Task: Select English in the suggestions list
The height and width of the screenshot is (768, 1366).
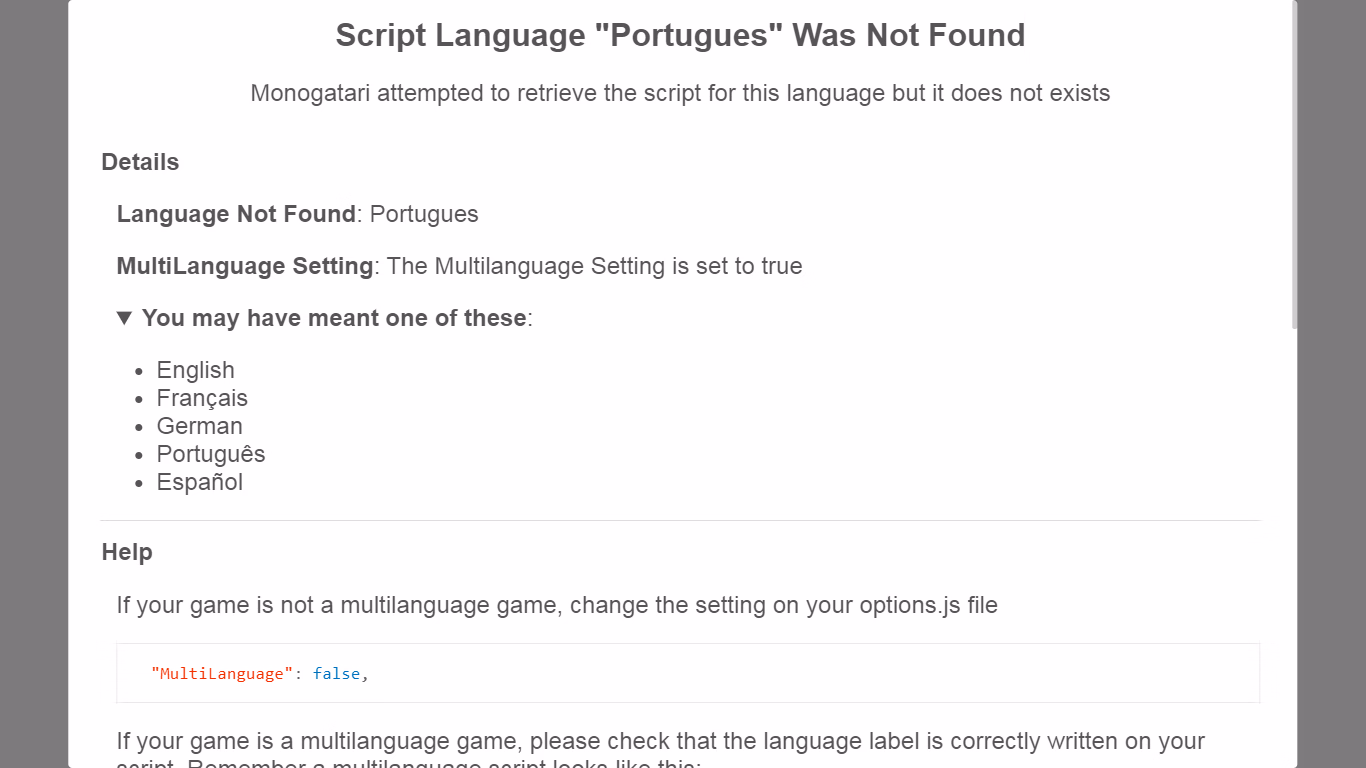Action: [x=196, y=370]
